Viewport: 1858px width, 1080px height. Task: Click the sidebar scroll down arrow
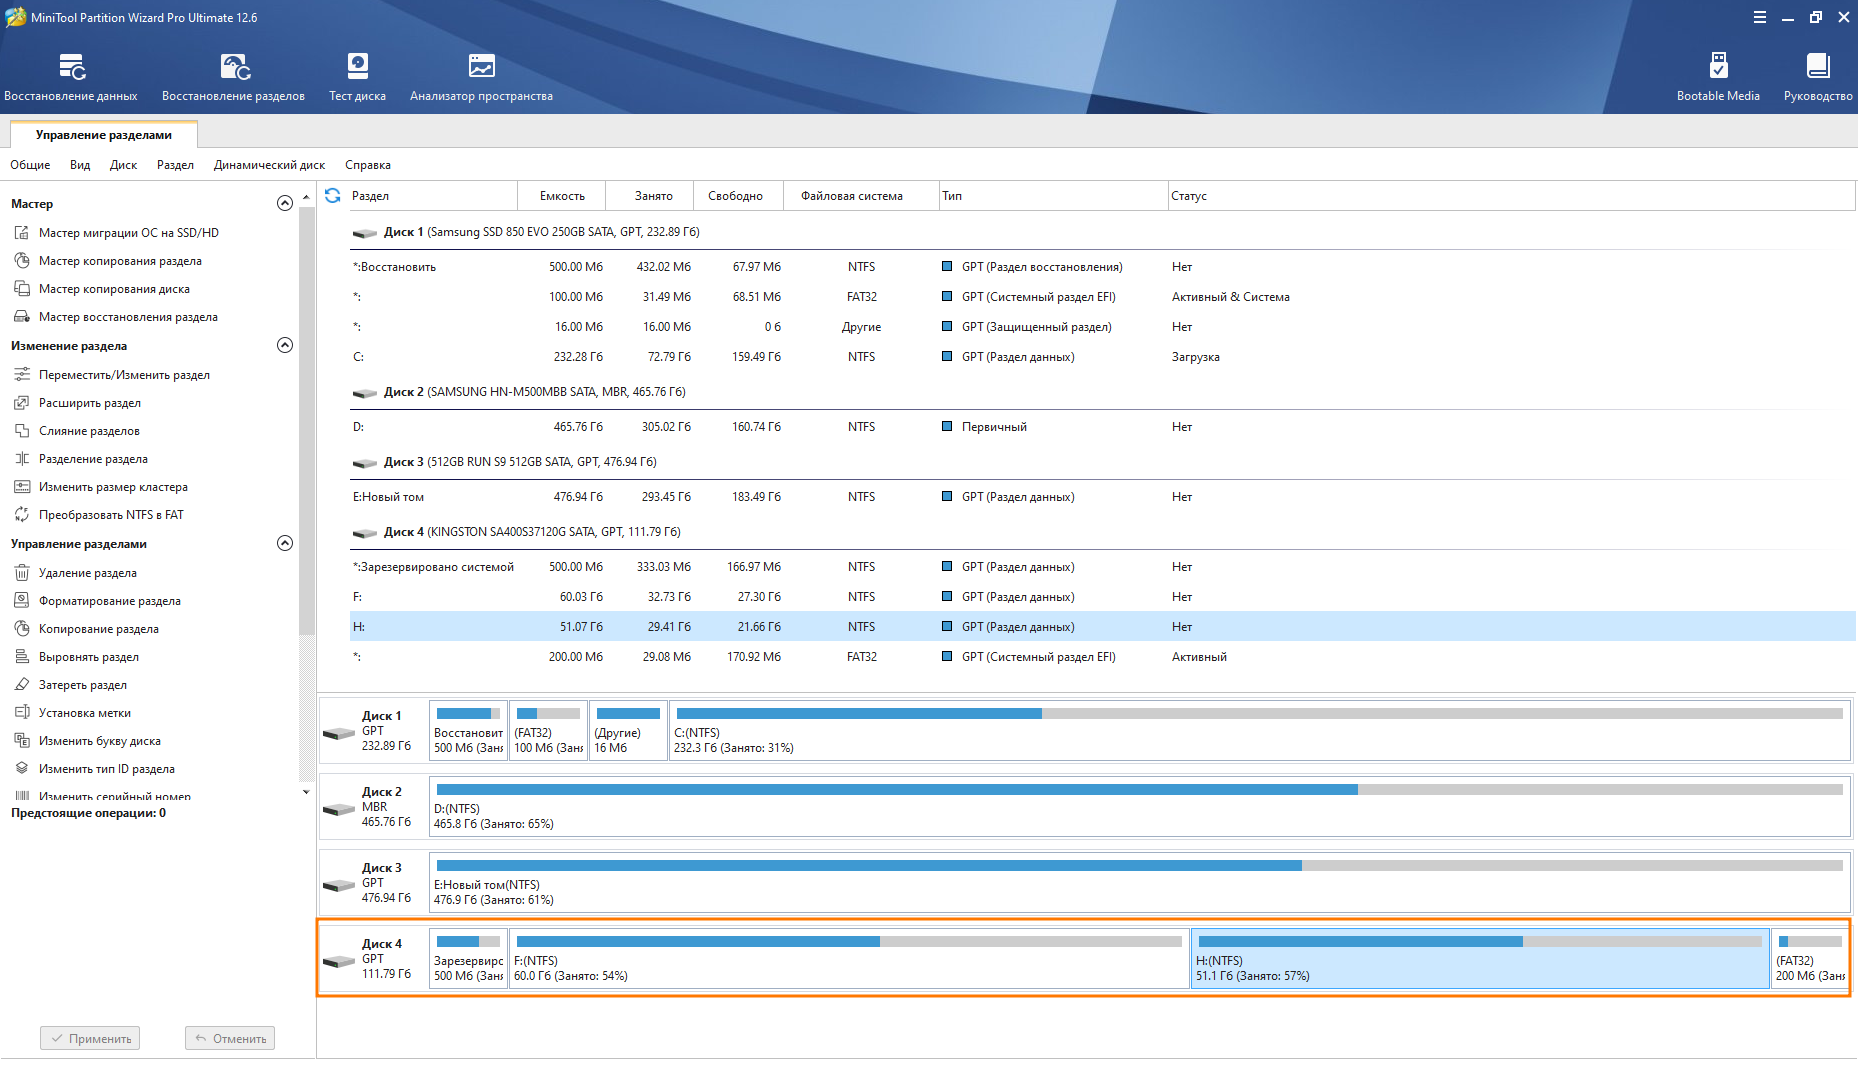tap(306, 792)
